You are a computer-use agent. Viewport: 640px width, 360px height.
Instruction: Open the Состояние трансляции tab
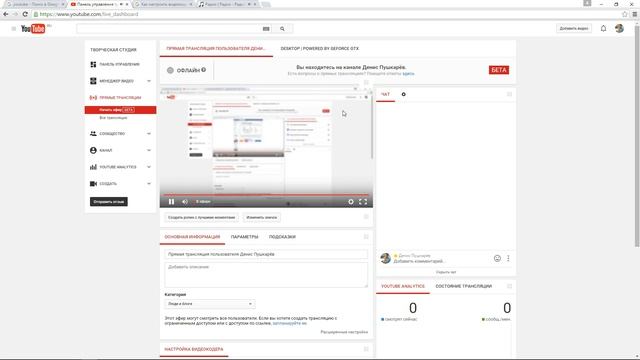pos(464,286)
